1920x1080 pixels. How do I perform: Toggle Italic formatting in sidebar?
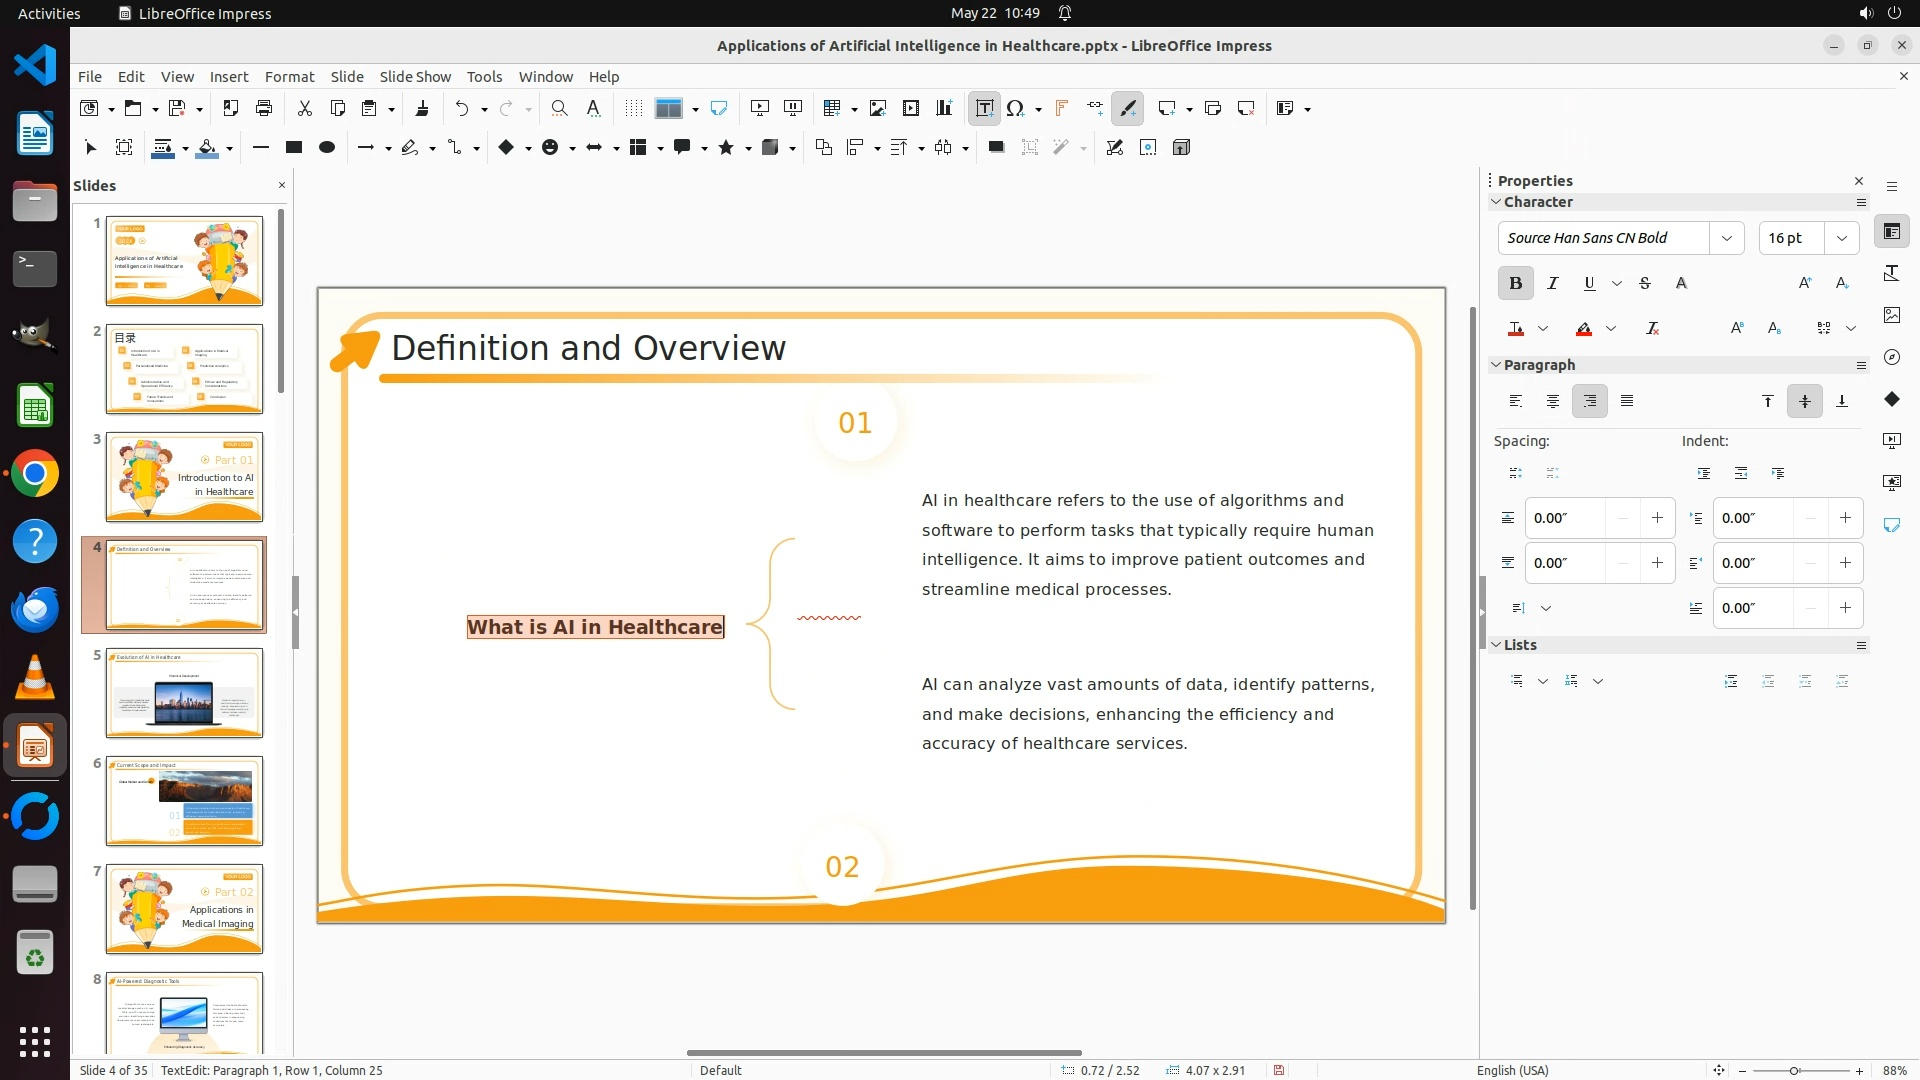(x=1552, y=283)
